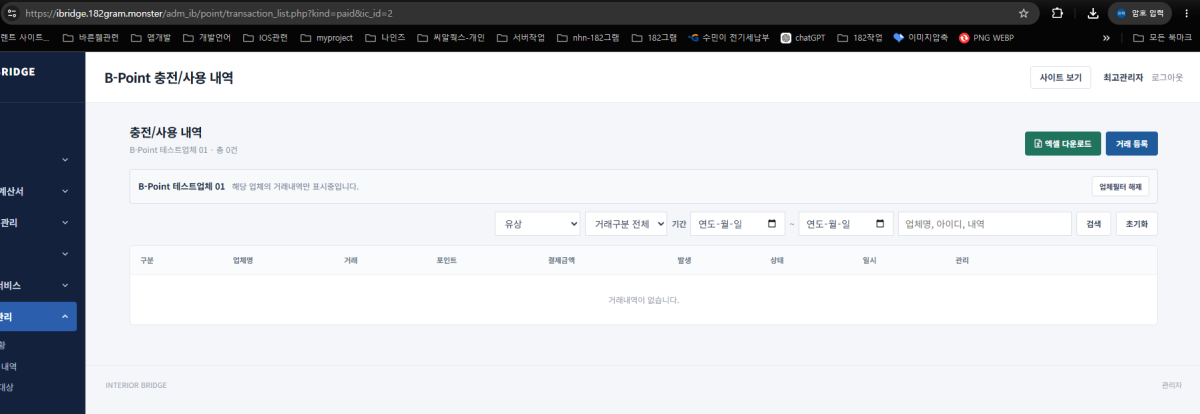Screen dimensions: 1200x414
Task: Click the 포인트 column header
Action: click(x=446, y=260)
